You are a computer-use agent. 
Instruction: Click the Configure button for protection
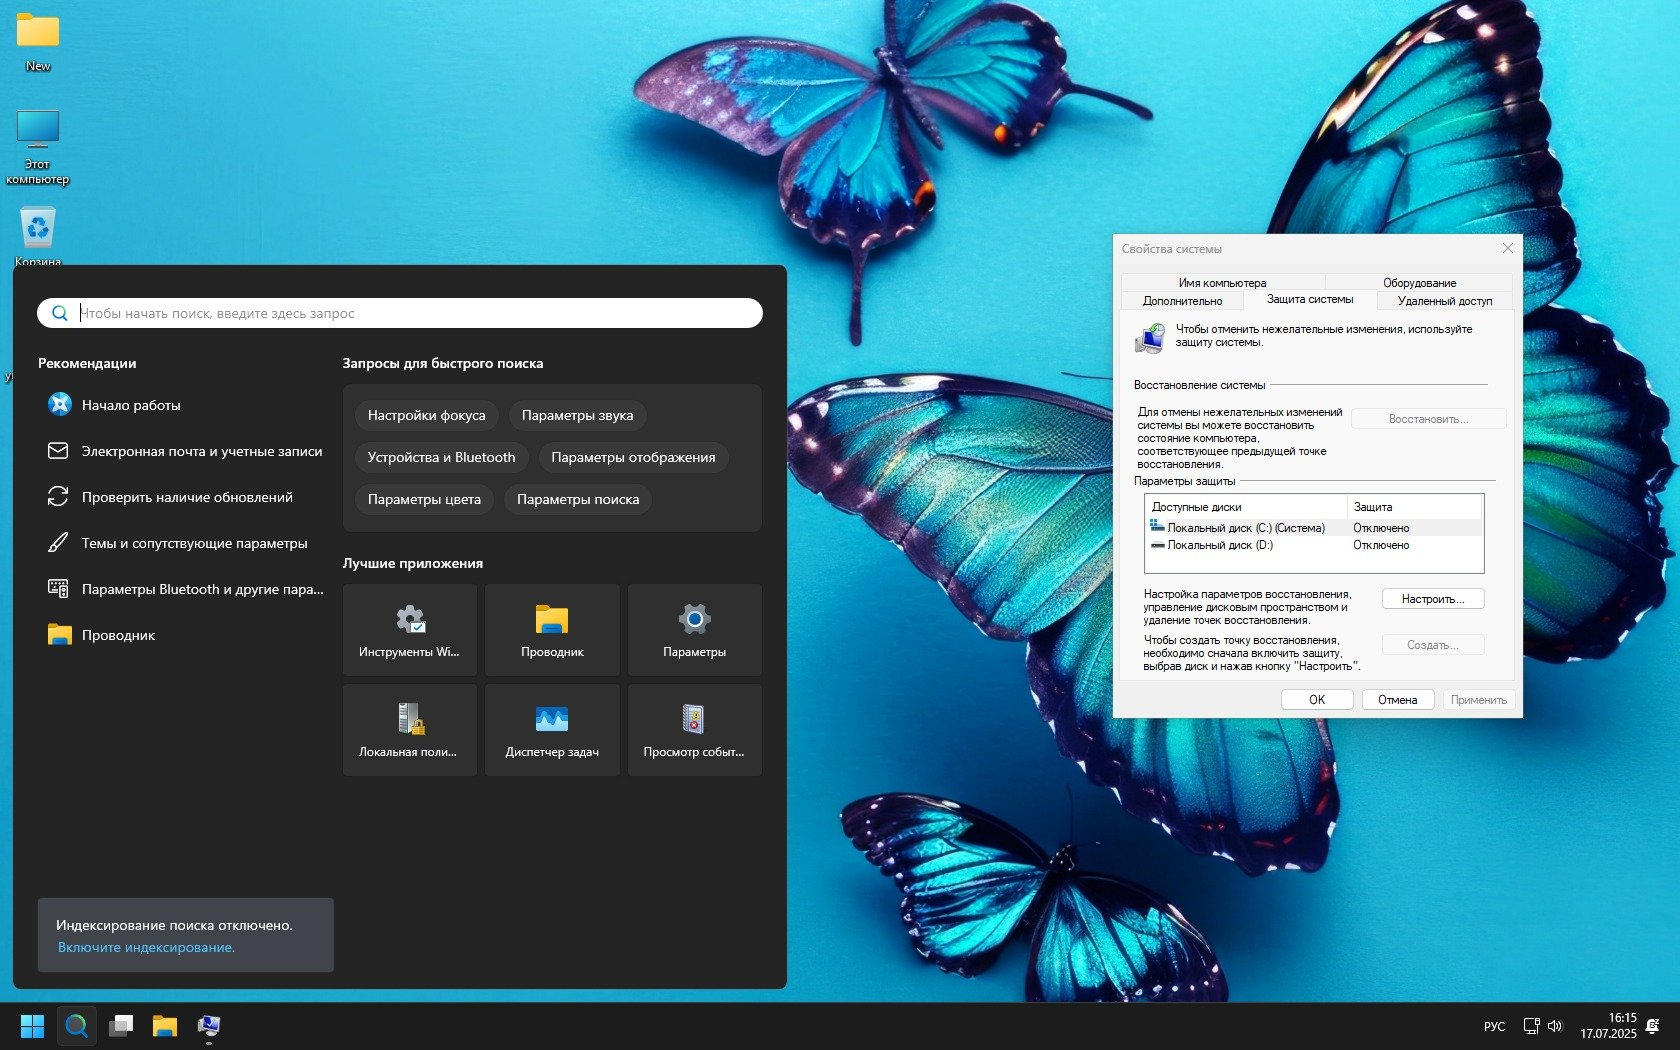pos(1432,599)
